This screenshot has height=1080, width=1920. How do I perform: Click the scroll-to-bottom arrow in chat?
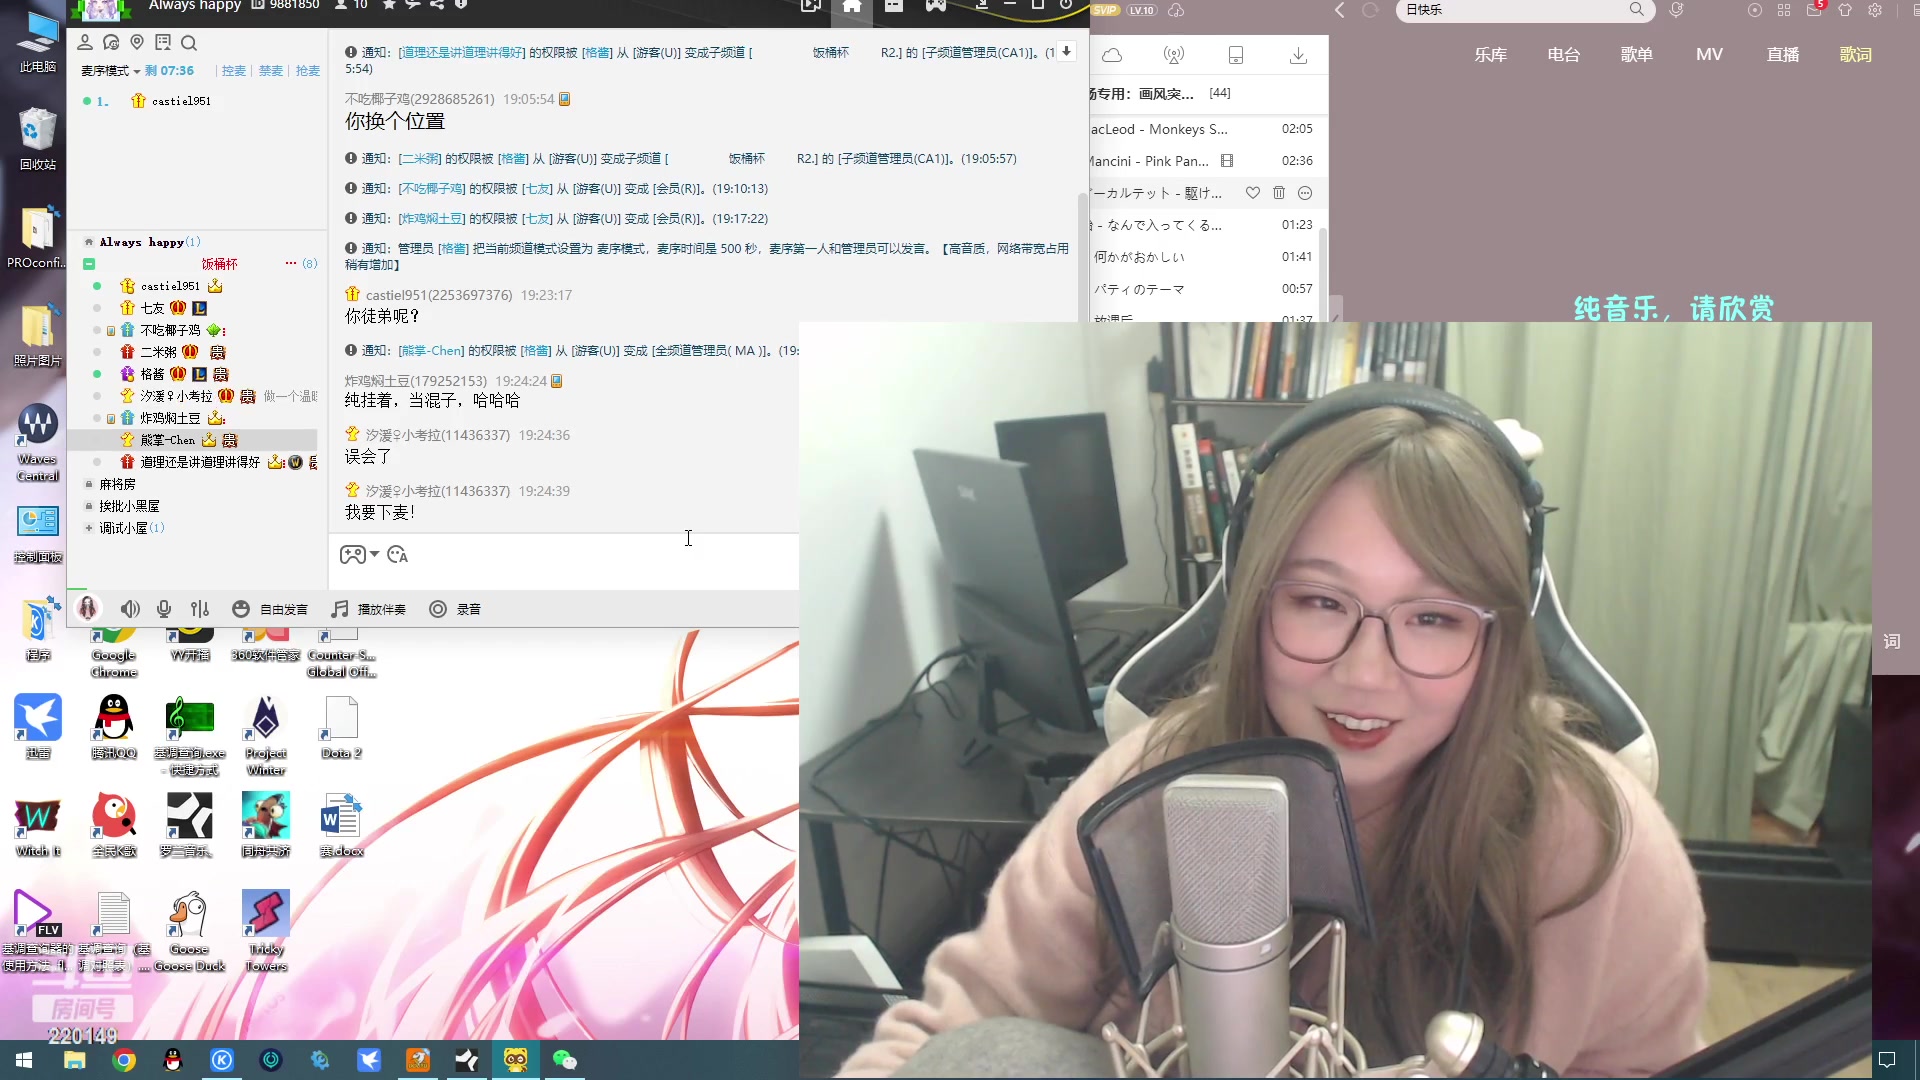[x=1066, y=51]
